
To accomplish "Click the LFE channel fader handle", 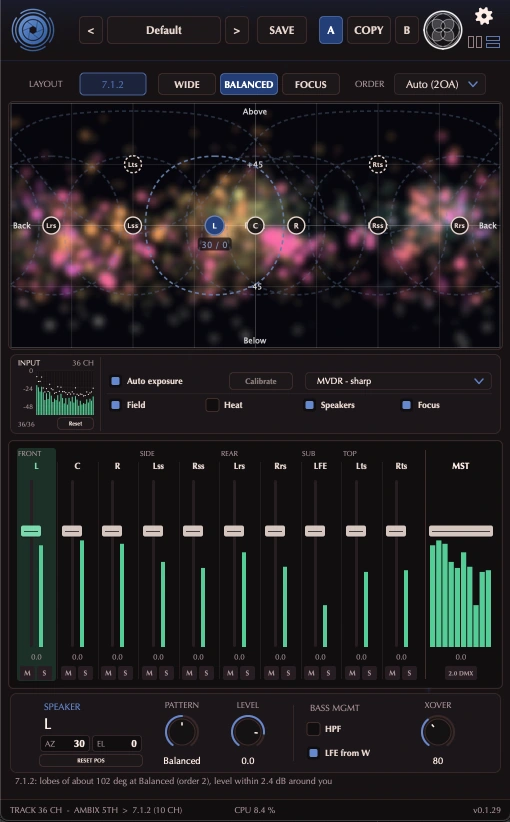I will 315,531.
